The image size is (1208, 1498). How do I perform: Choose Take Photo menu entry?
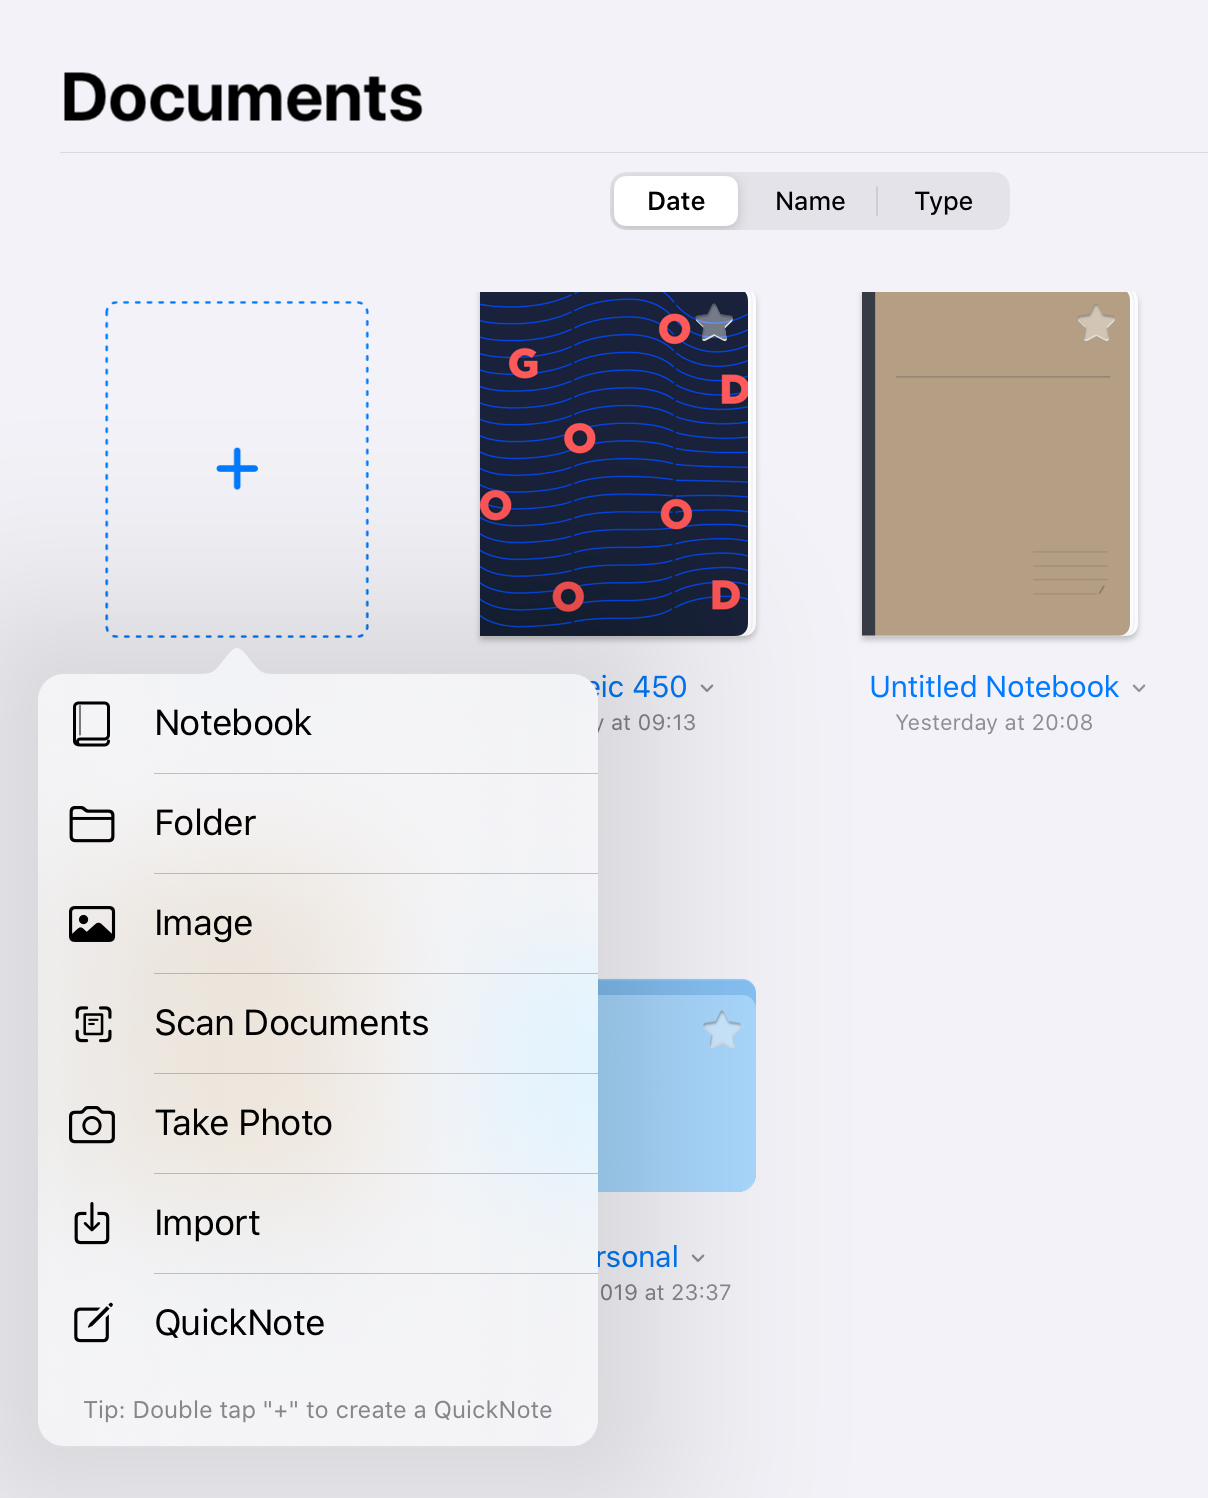[x=318, y=1123]
